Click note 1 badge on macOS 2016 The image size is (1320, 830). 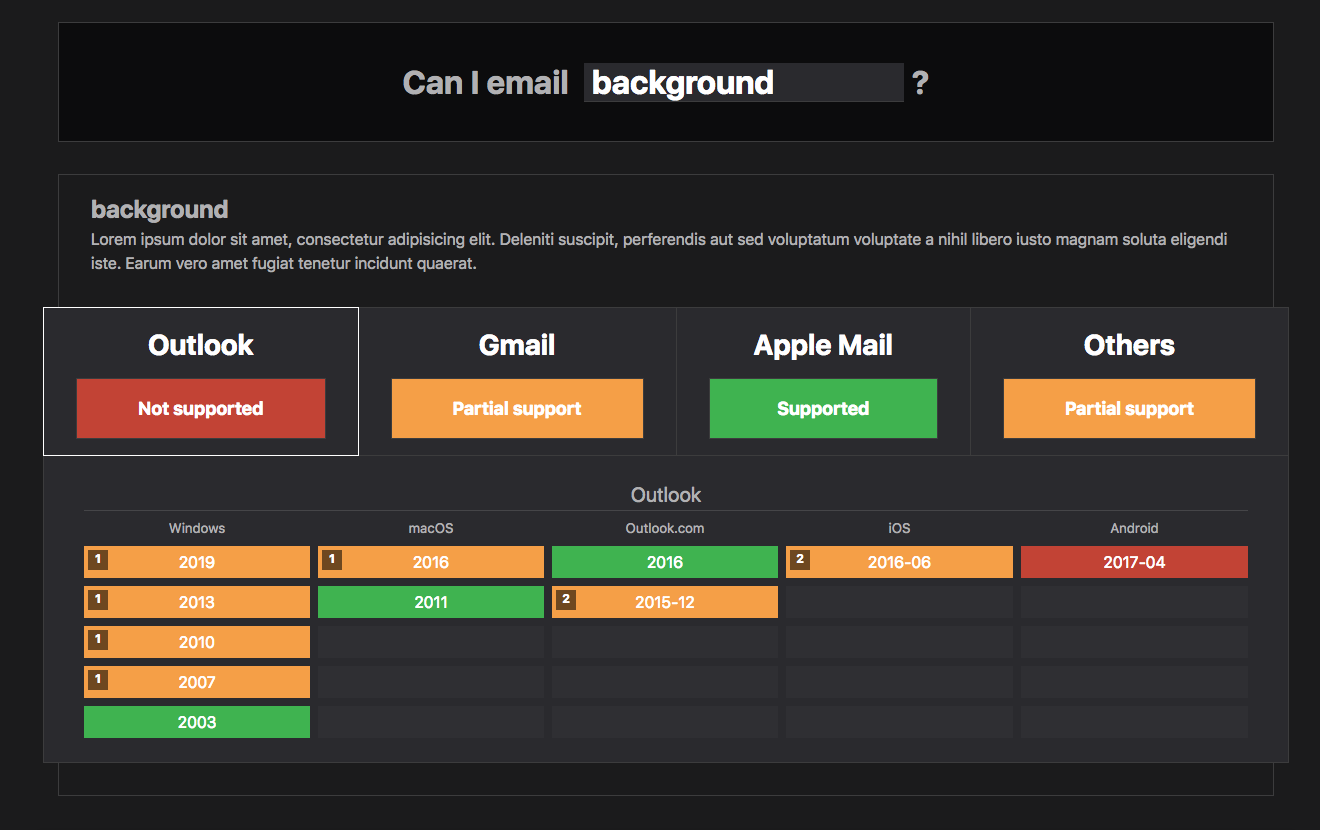[332, 560]
